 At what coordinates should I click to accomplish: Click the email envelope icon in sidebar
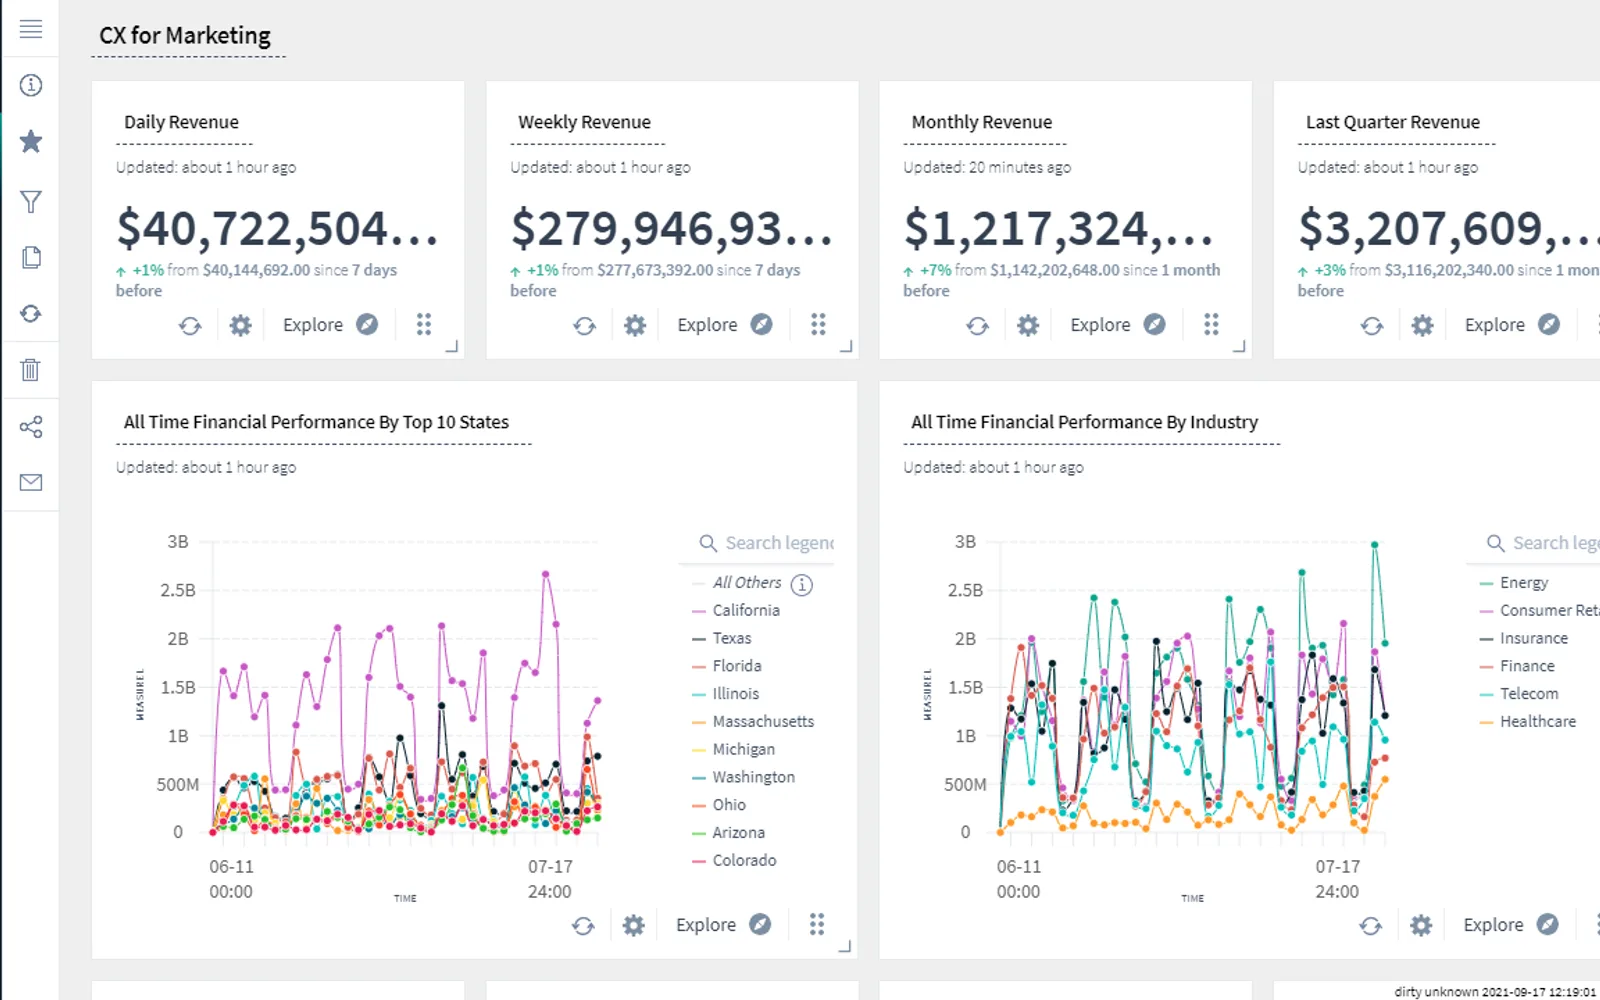tap(31, 482)
